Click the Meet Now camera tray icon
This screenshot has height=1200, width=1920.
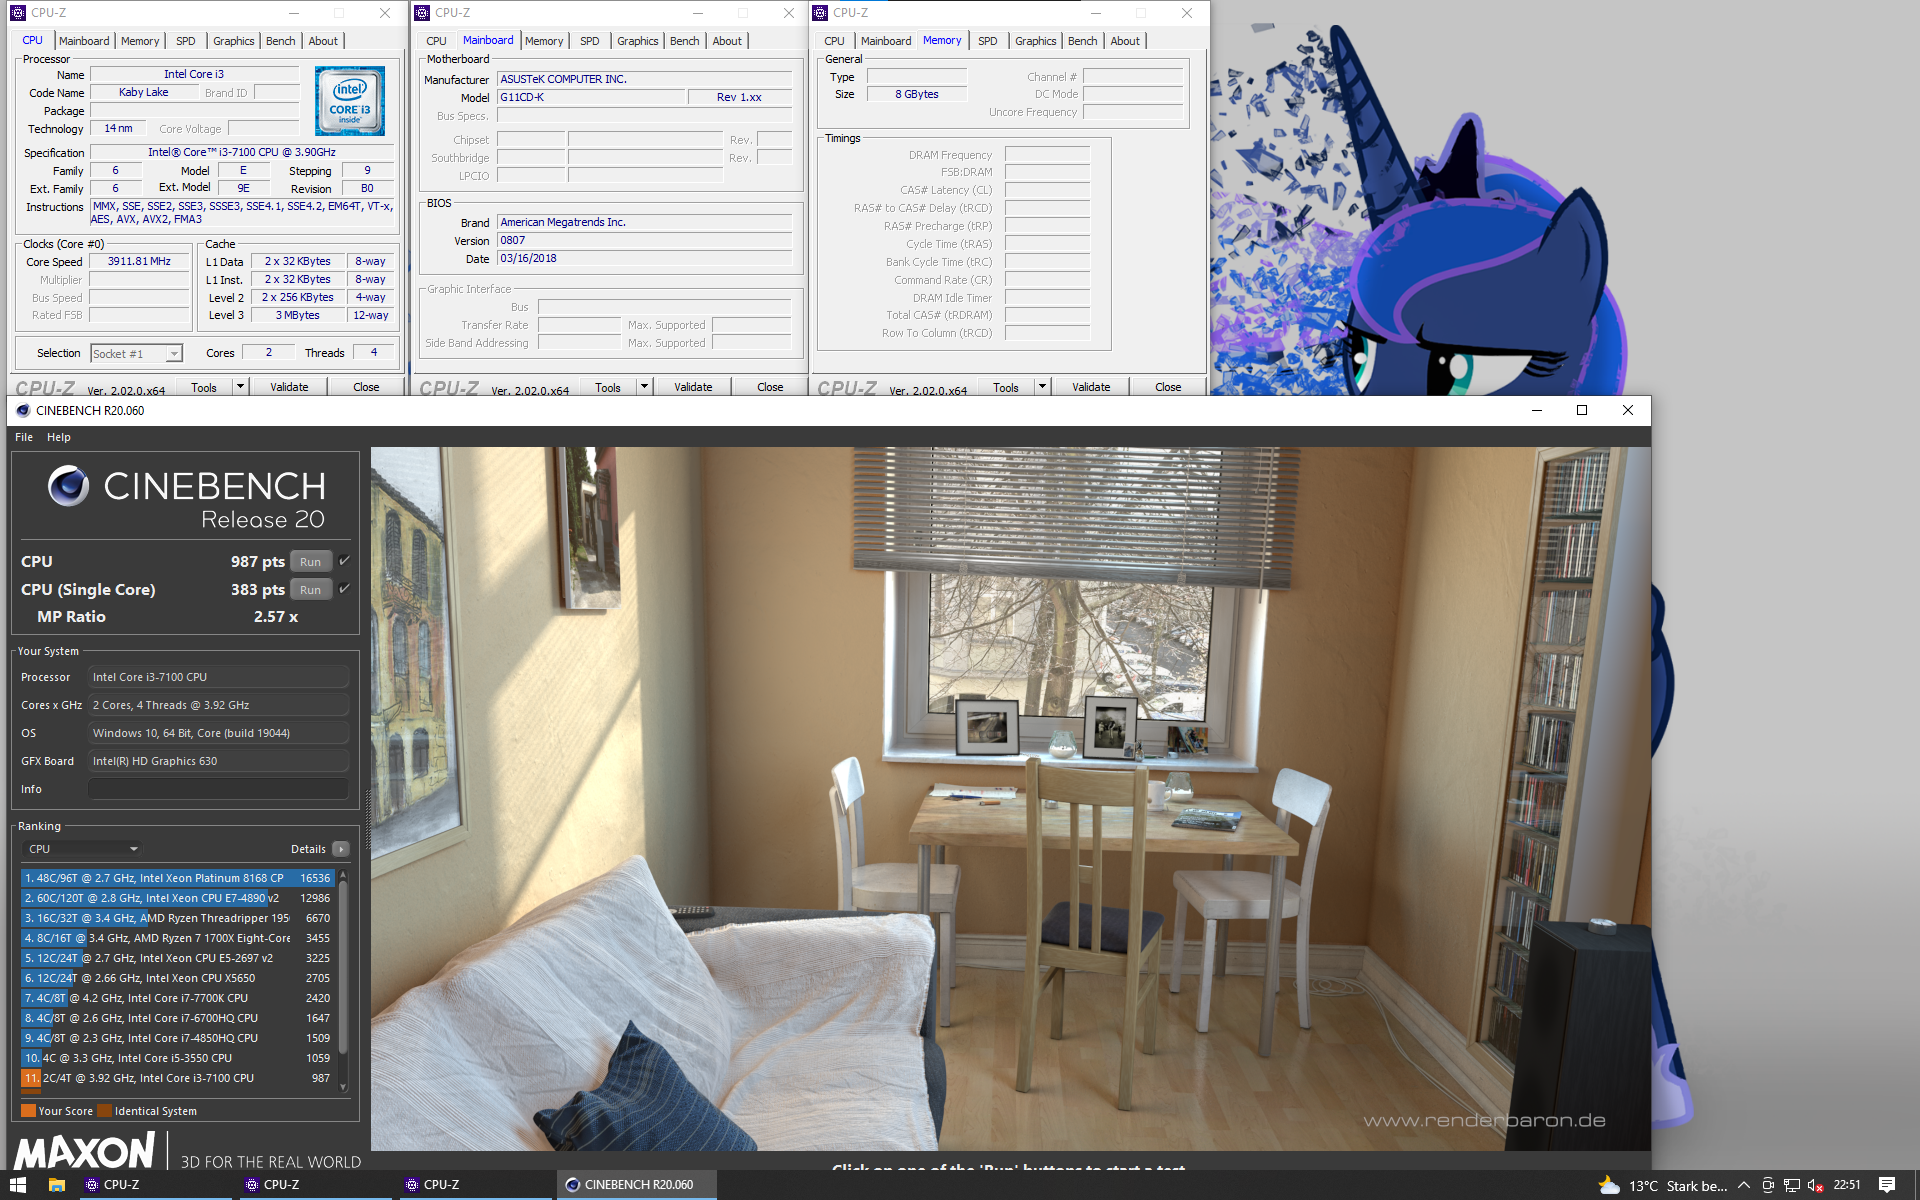[x=1768, y=1185]
